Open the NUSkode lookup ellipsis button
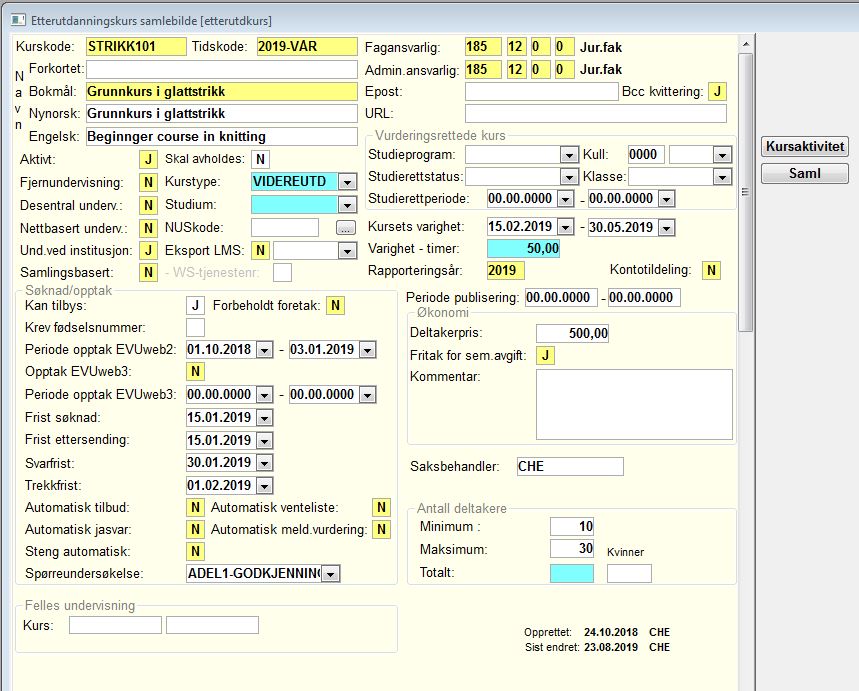859x691 pixels. pos(345,228)
